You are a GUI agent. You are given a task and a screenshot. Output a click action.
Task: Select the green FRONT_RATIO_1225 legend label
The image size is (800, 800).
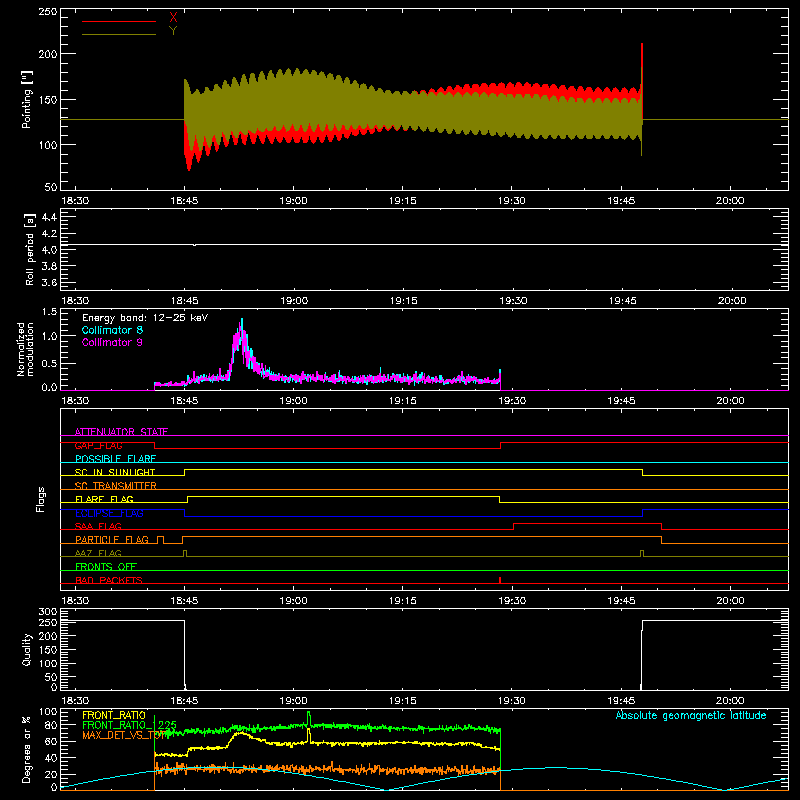[x=129, y=725]
